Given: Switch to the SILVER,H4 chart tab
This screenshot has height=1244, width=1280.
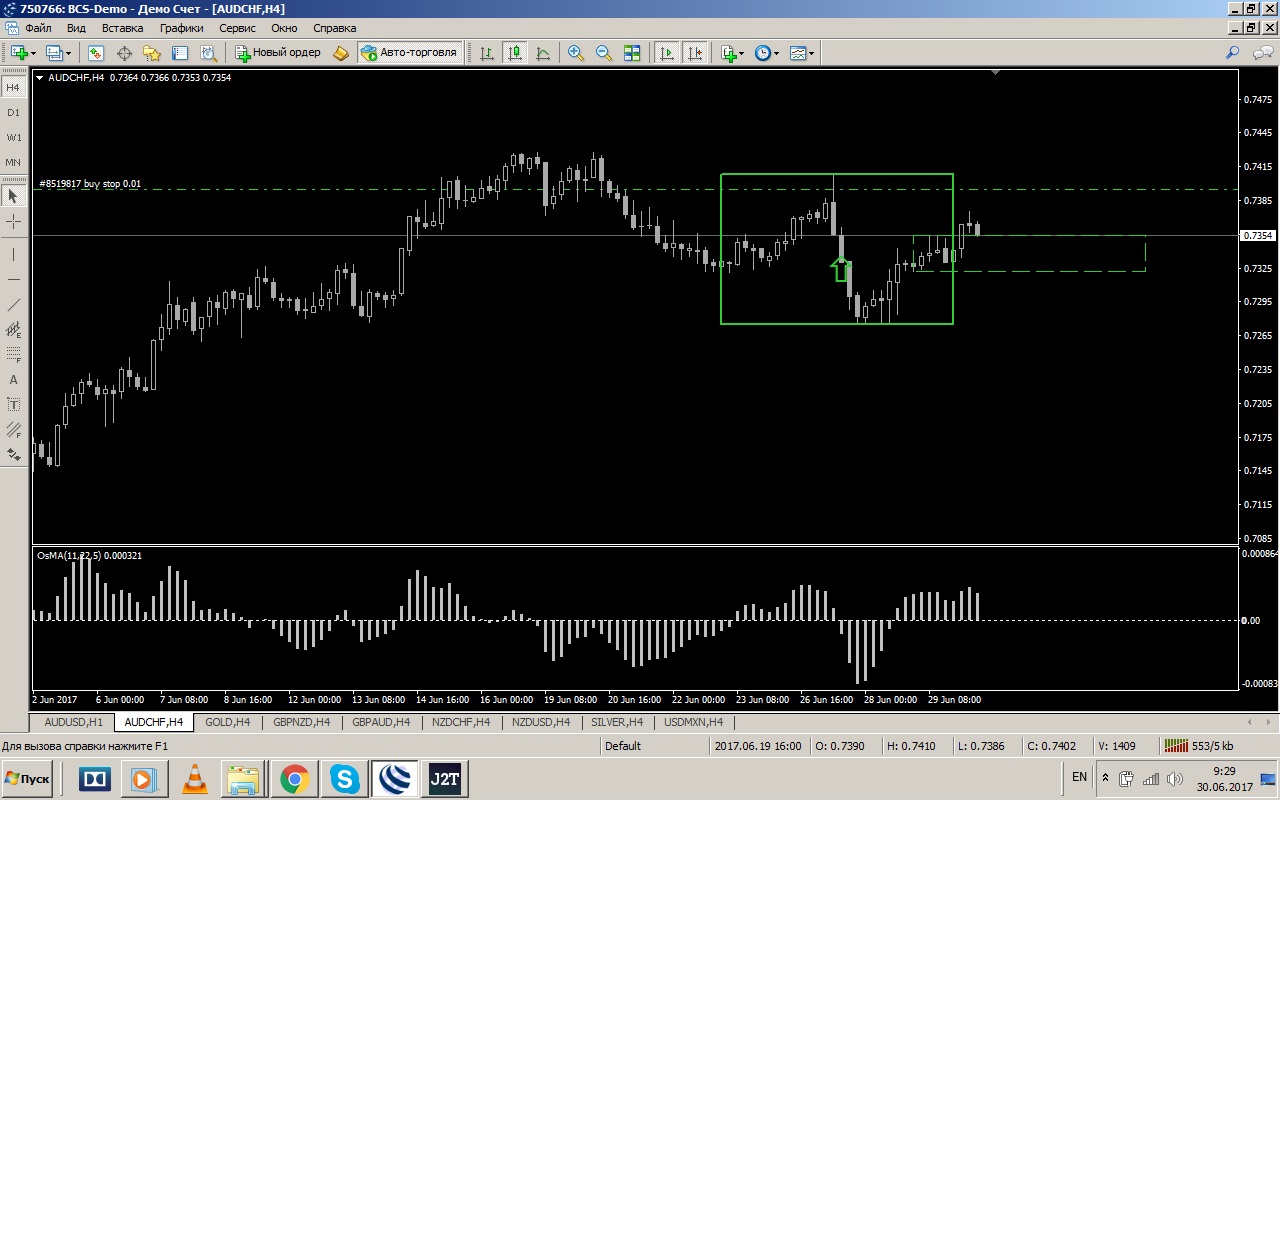Looking at the screenshot, I should [x=617, y=722].
